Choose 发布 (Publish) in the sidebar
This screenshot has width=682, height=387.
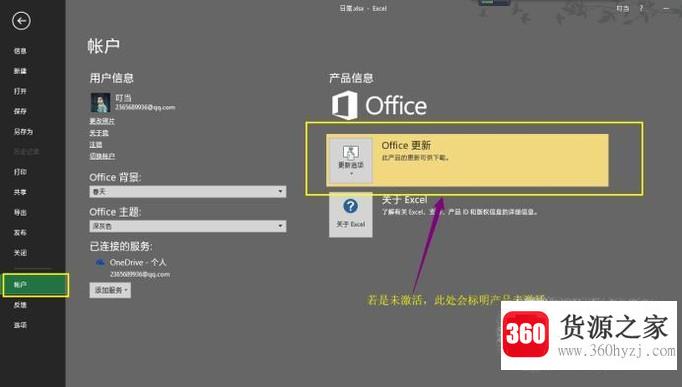tap(20, 232)
